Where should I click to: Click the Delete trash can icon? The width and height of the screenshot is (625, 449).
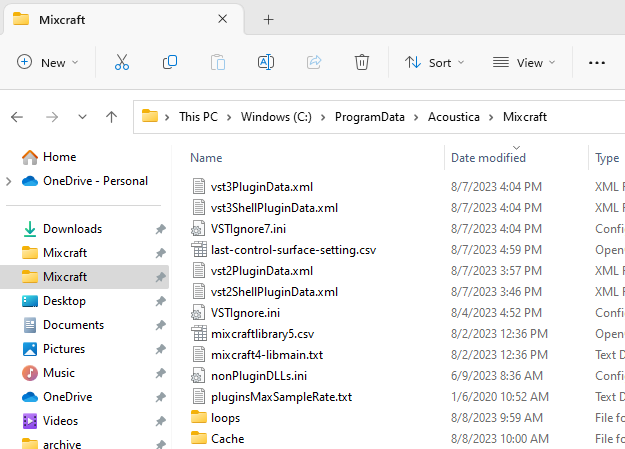[x=362, y=62]
